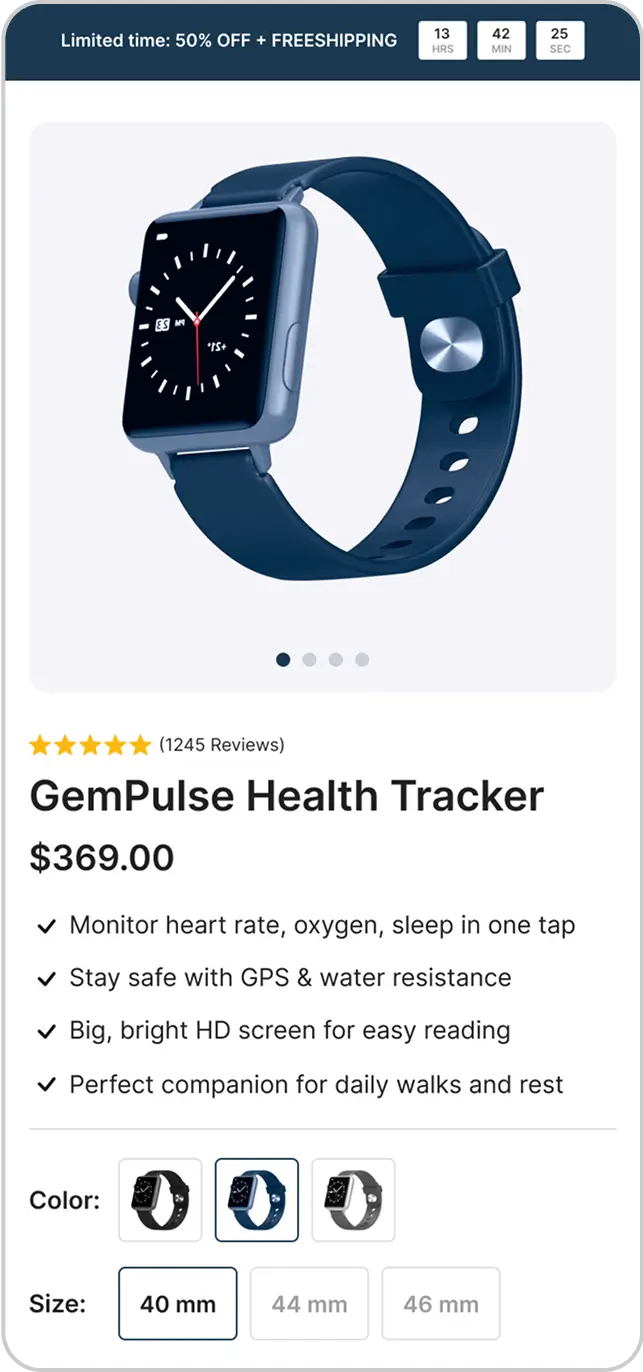The height and width of the screenshot is (1372, 643).
Task: Click the five-star rating icons
Action: [x=90, y=745]
